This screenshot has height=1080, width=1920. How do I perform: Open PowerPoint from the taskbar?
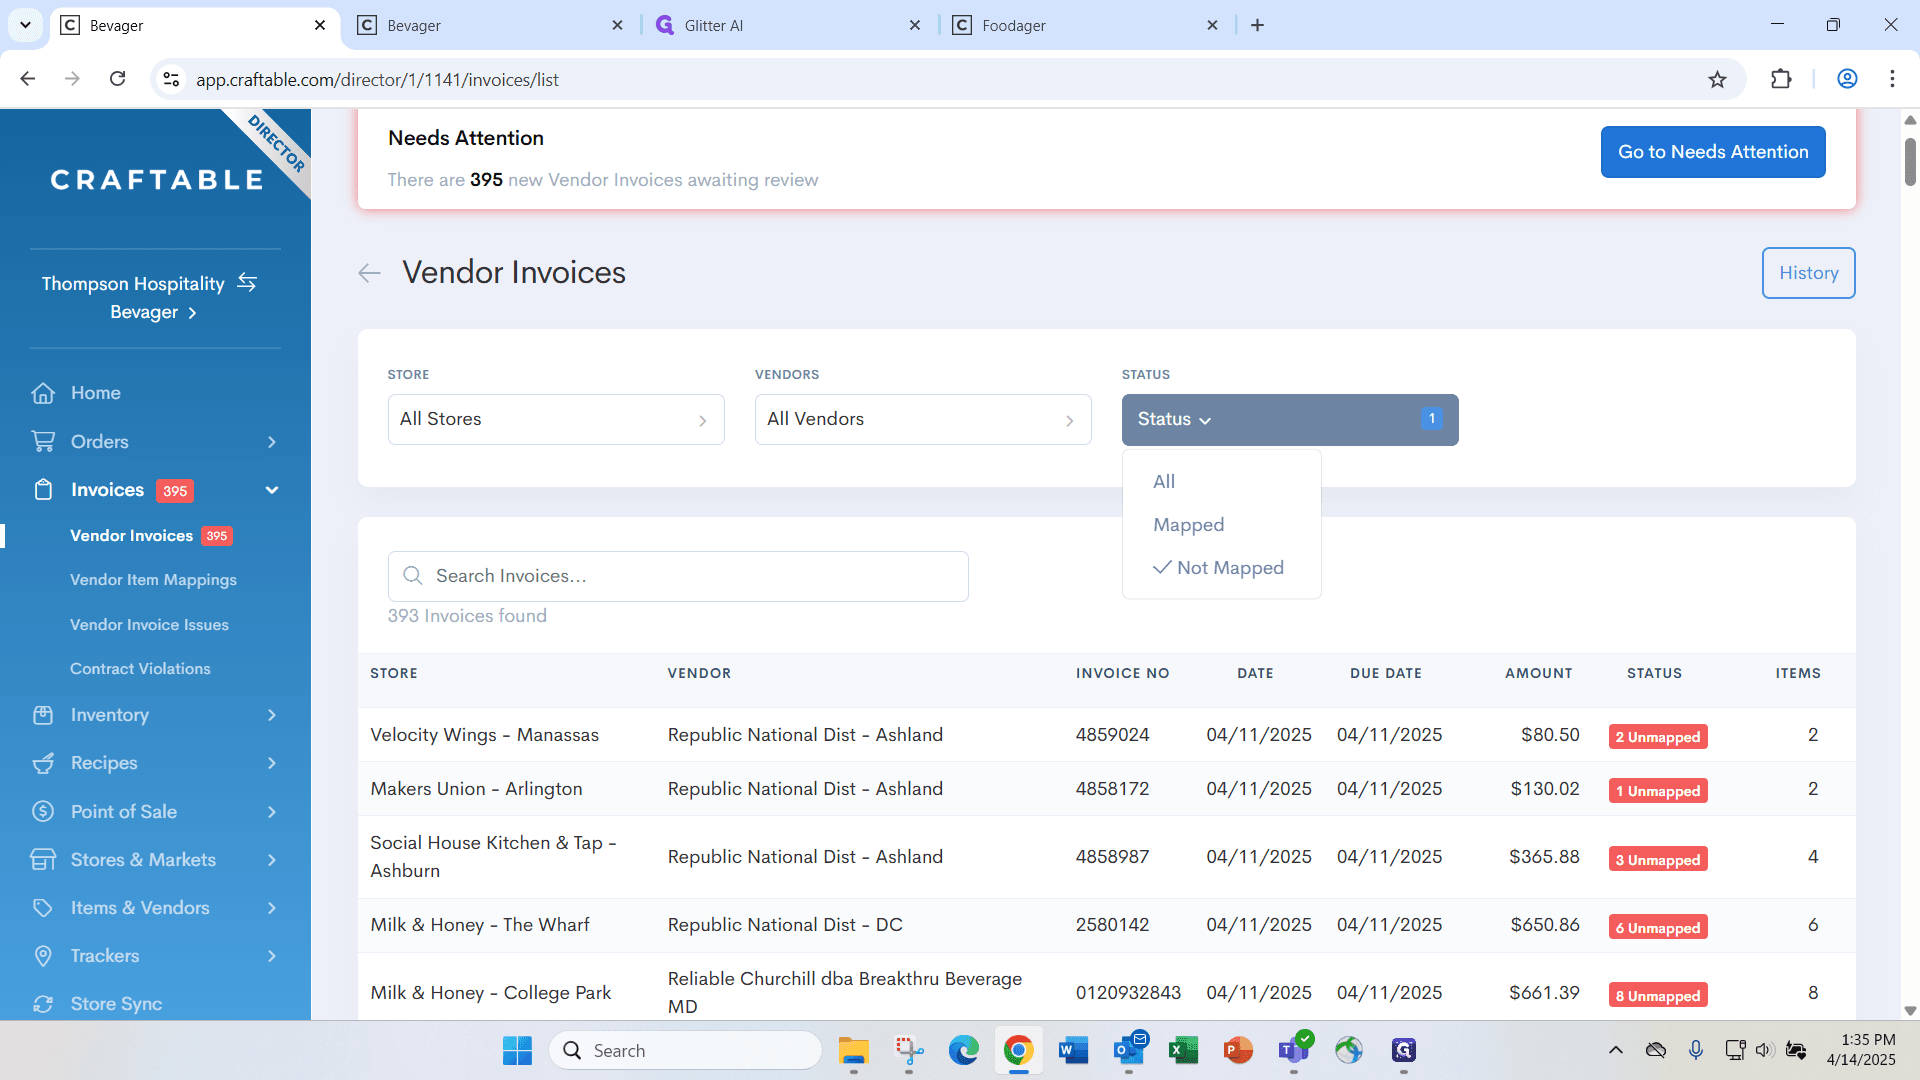[x=1238, y=1050]
